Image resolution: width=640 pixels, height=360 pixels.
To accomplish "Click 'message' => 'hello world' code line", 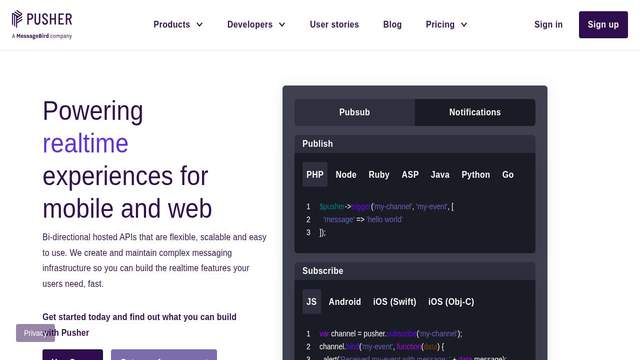I will (x=362, y=220).
